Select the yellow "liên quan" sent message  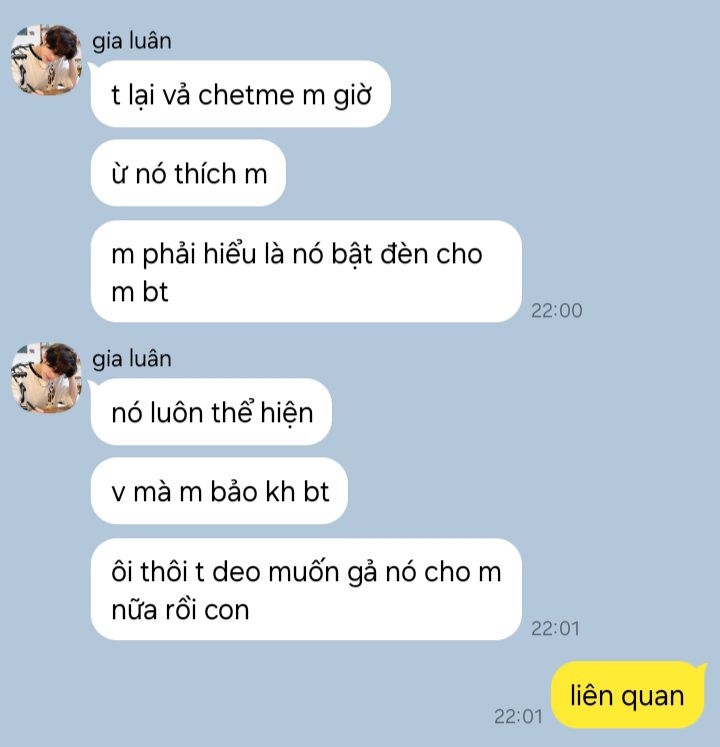click(x=628, y=695)
